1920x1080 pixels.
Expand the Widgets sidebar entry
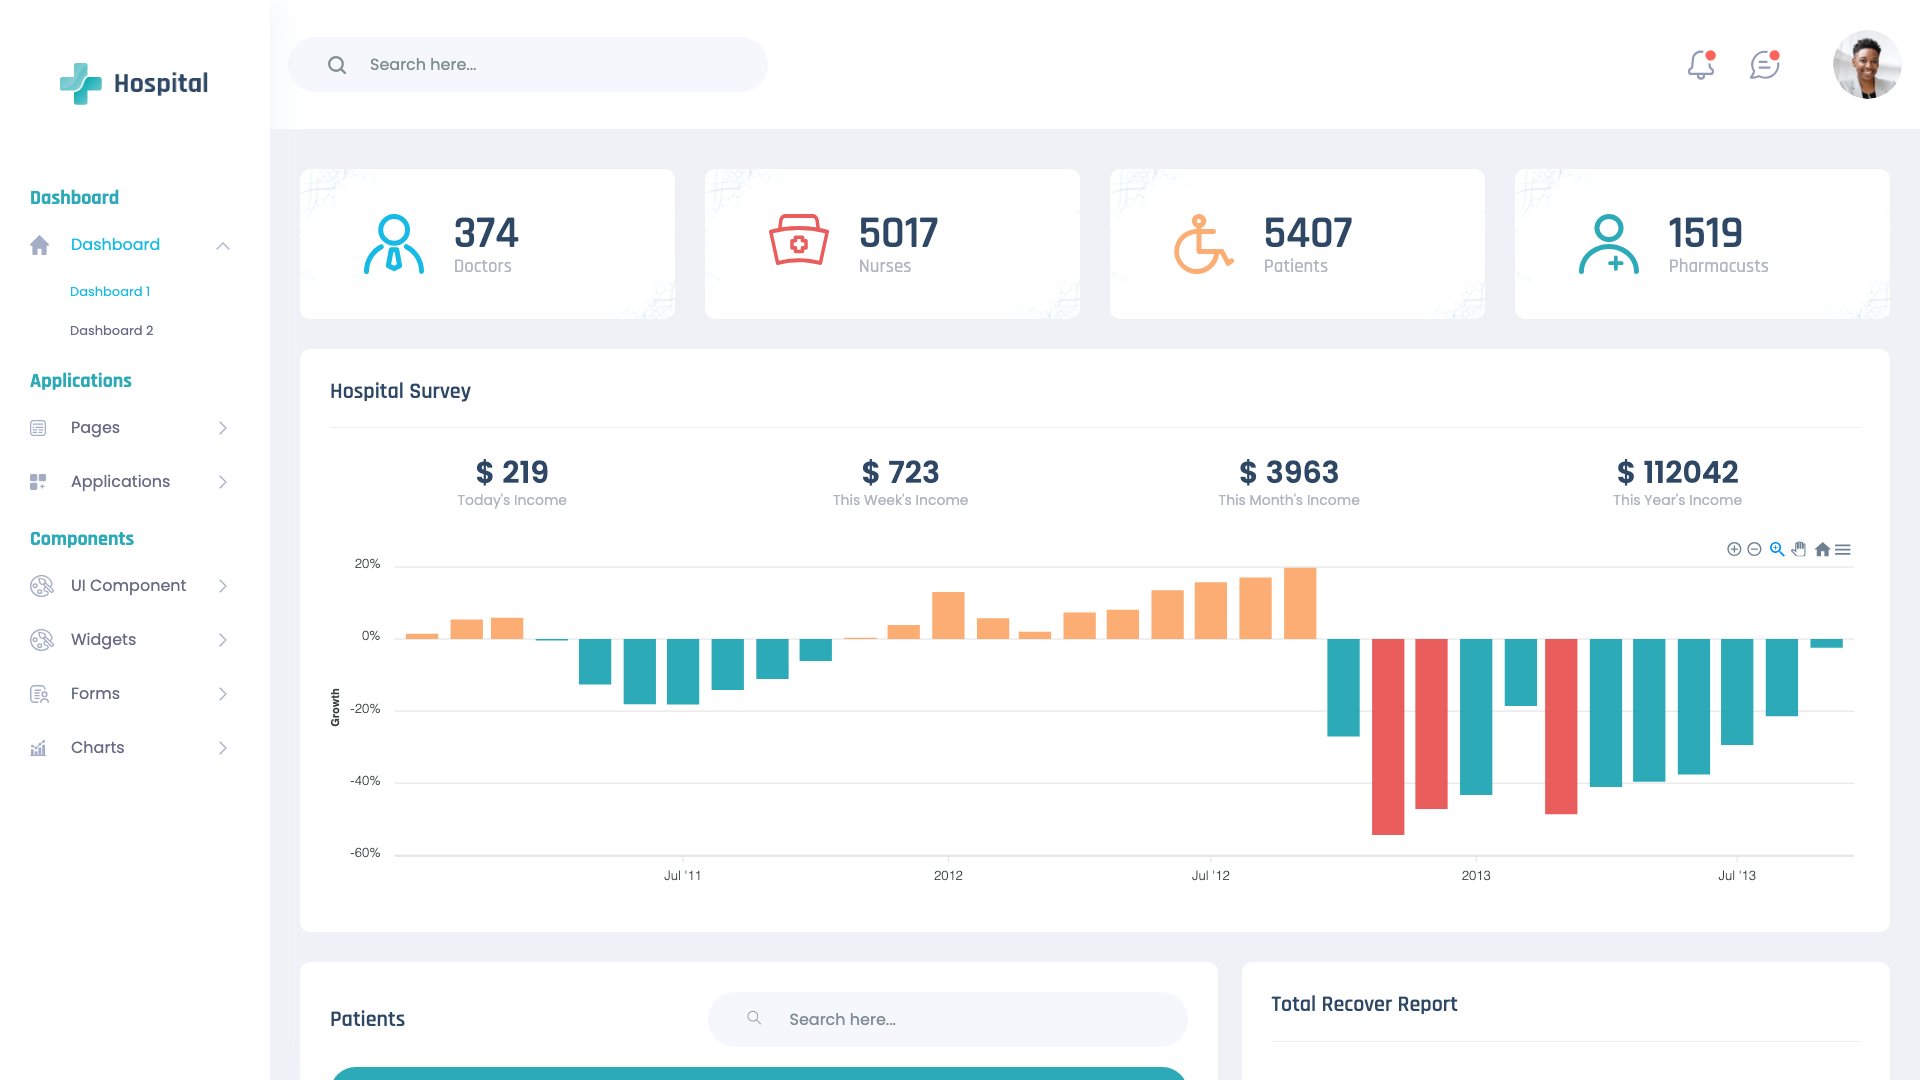click(101, 639)
